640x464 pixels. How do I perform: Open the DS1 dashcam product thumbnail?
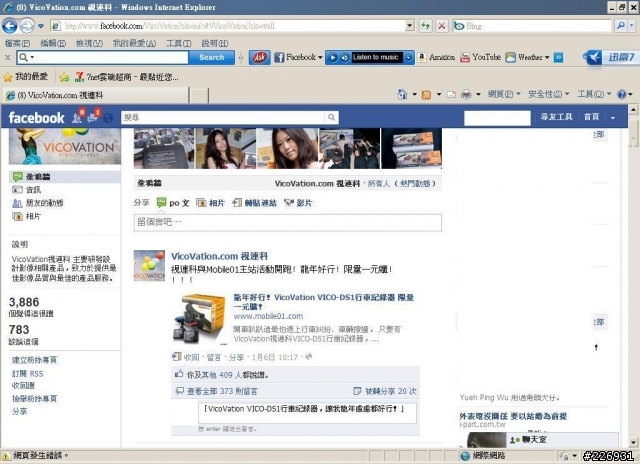(199, 319)
